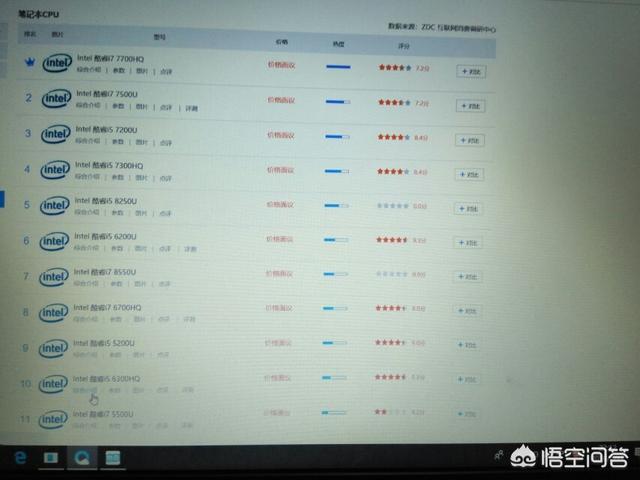Screen dimensions: 640x480
Task: Open the People icon in system tray
Action: click(498, 455)
